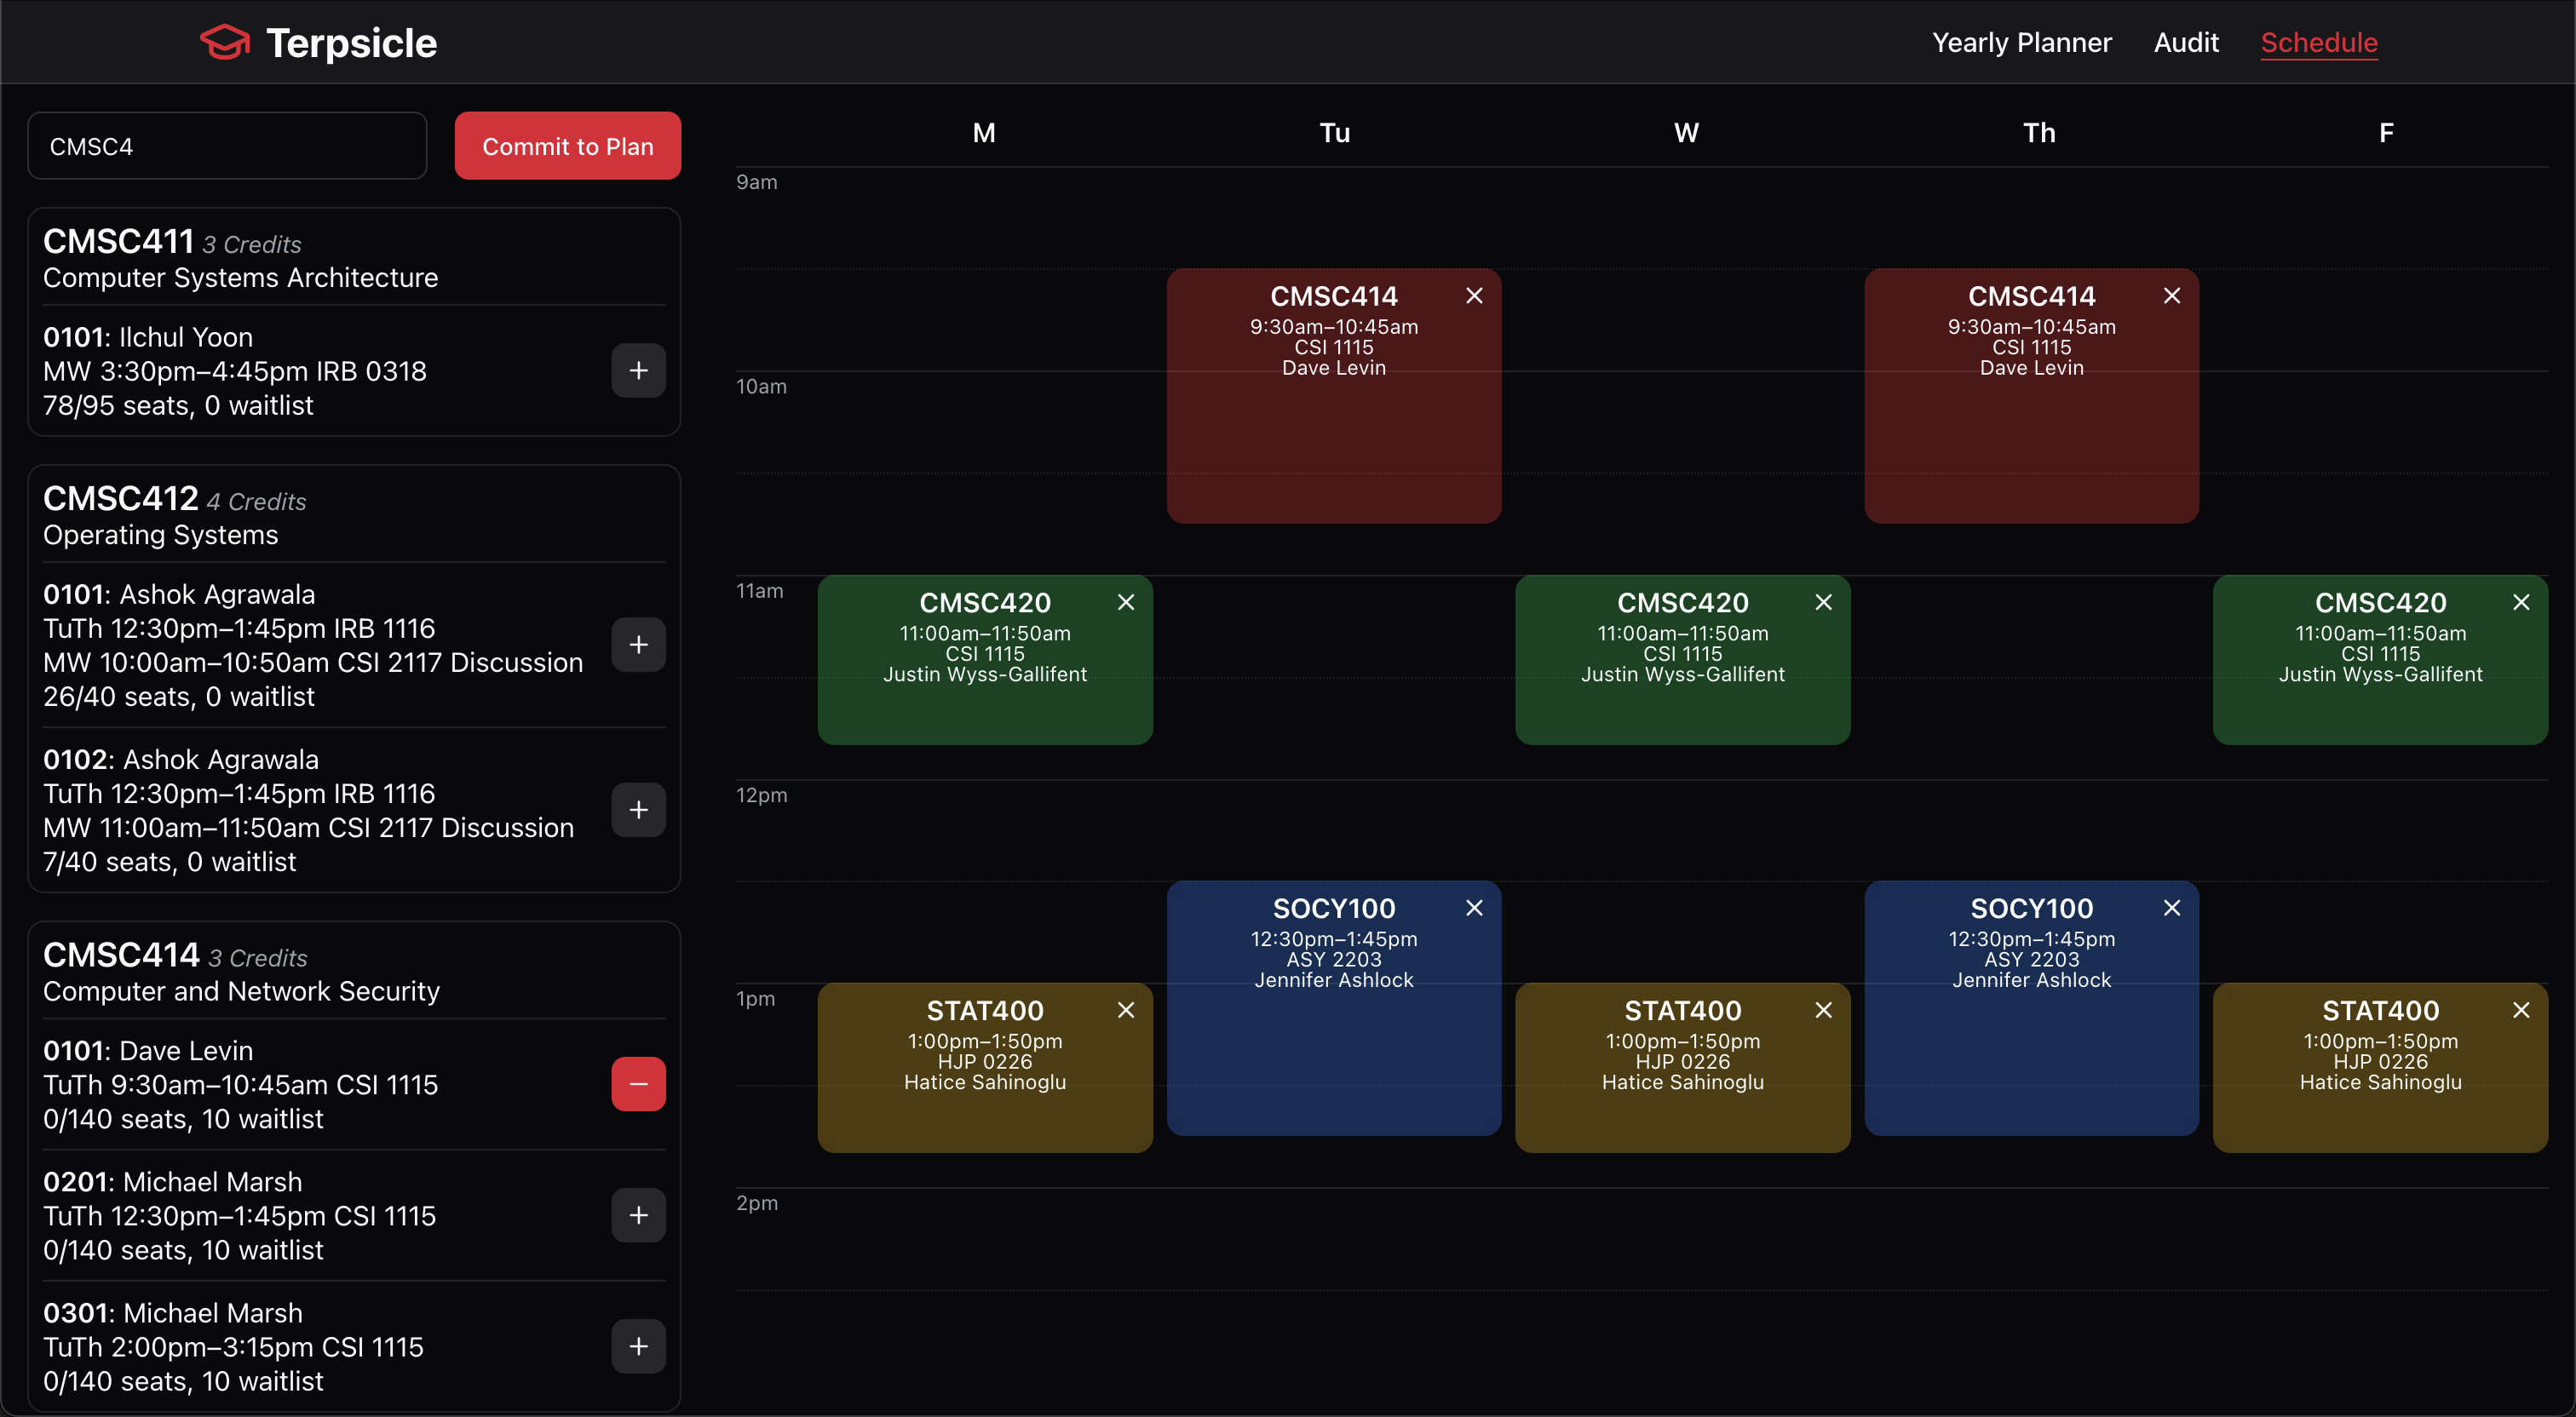Switch to the Audit tab
This screenshot has height=1417, width=2576.
coord(2185,43)
